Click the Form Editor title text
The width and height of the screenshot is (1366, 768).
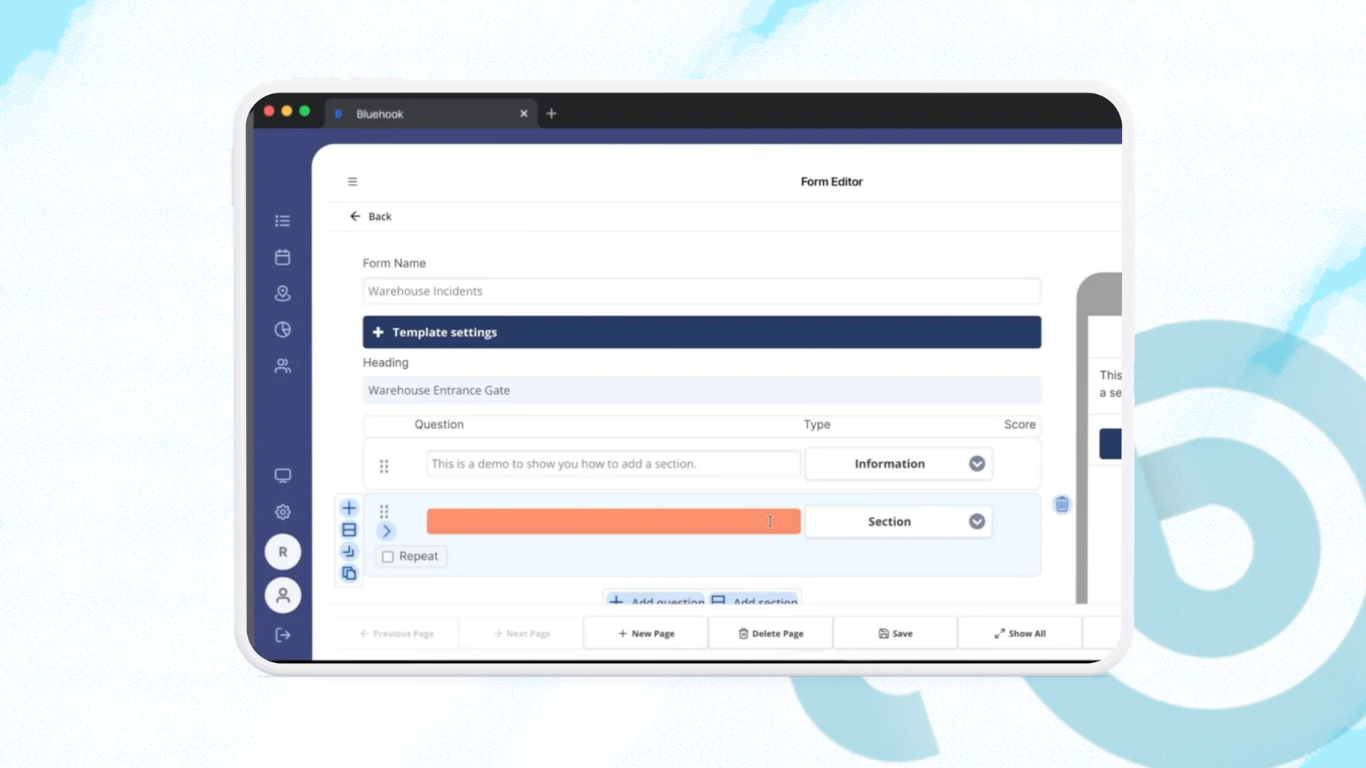(x=832, y=182)
